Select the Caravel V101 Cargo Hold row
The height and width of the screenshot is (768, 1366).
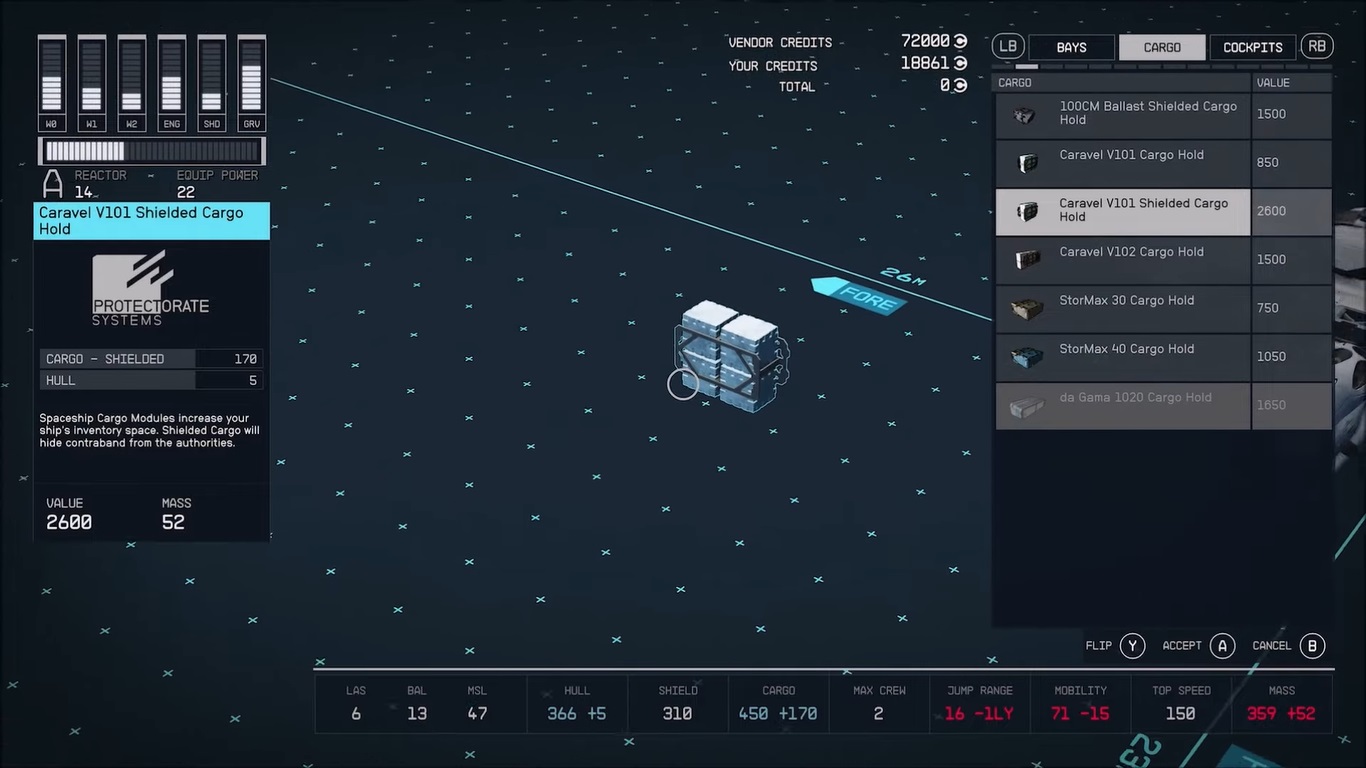[1163, 163]
